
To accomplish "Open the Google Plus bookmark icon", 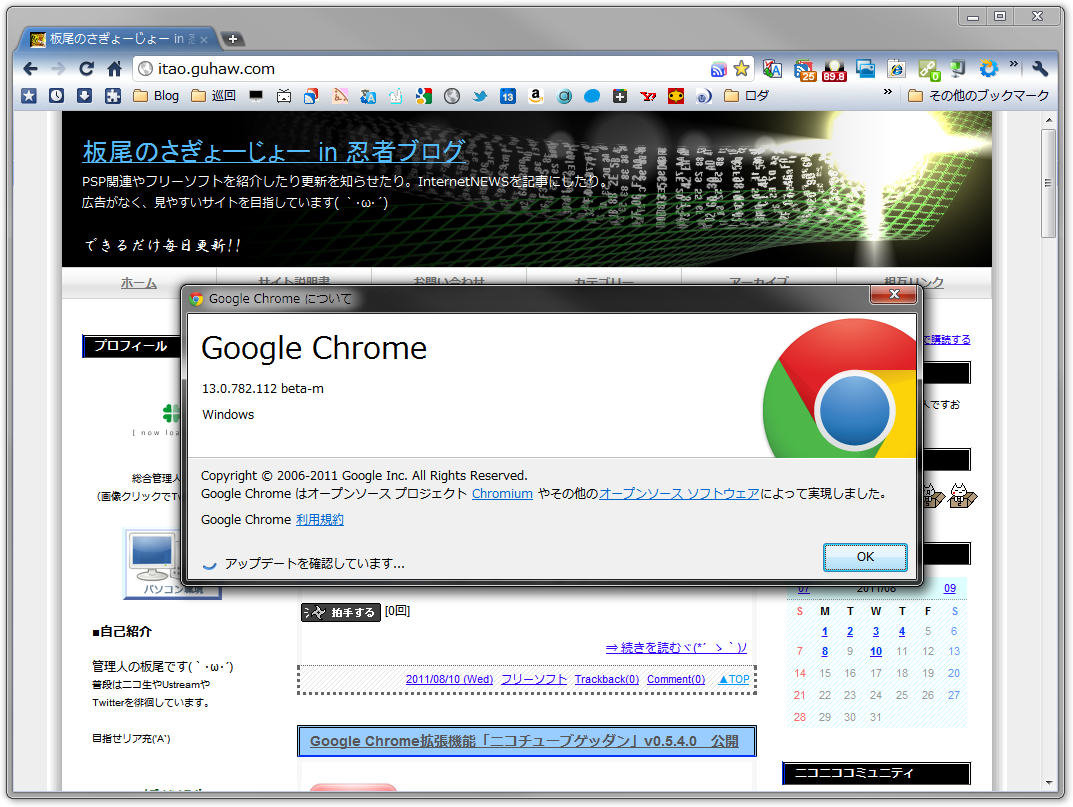I will point(620,97).
